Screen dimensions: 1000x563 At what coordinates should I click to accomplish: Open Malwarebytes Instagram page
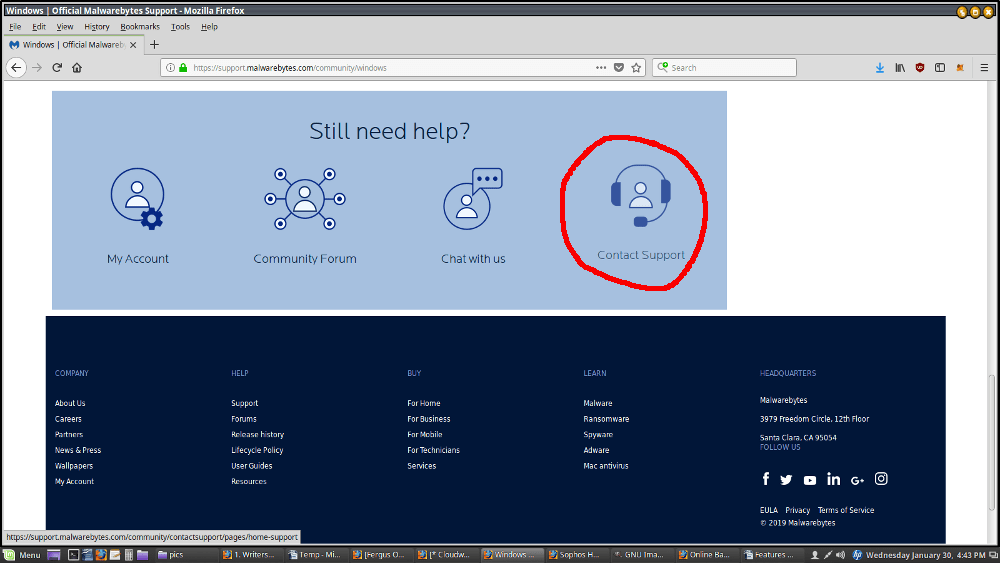881,479
